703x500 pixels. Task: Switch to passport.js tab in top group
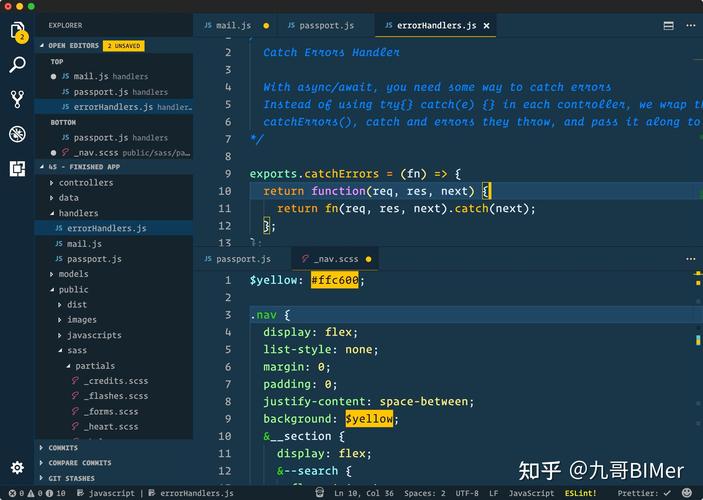[326, 26]
